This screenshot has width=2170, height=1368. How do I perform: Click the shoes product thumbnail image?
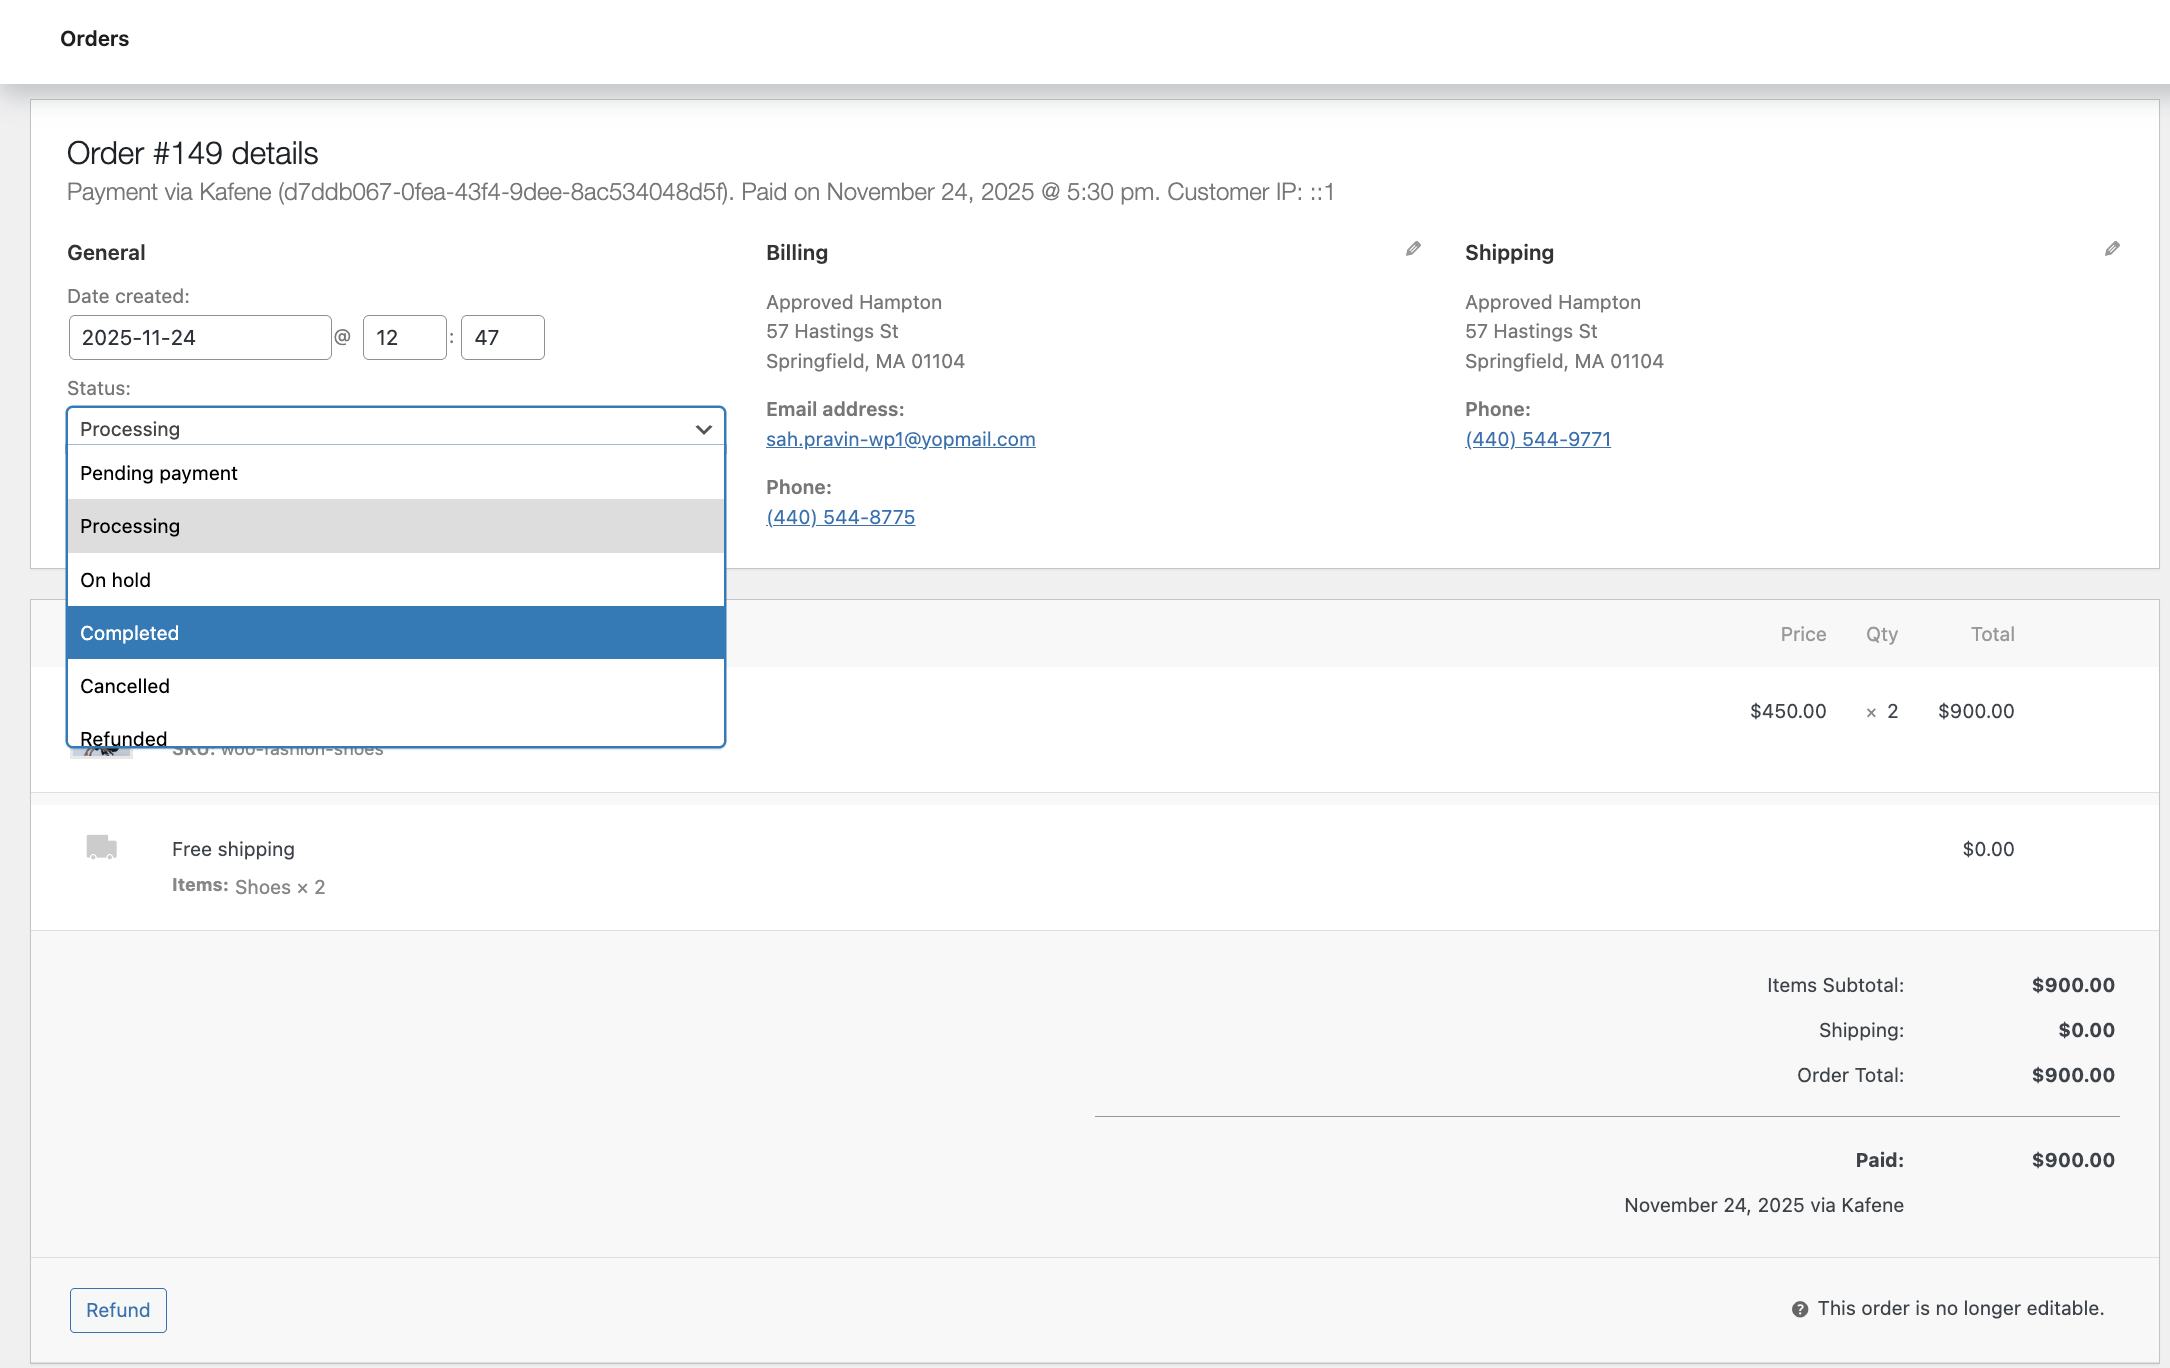tap(101, 752)
